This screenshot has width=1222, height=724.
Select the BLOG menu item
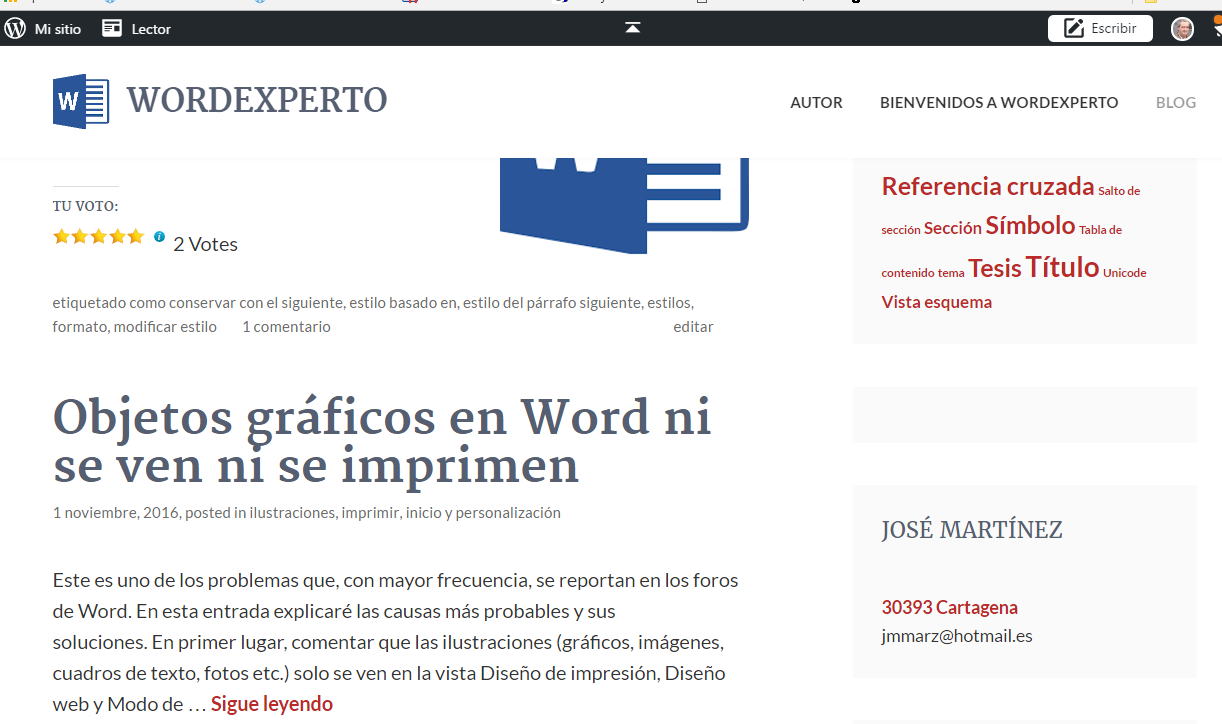pyautogui.click(x=1176, y=102)
